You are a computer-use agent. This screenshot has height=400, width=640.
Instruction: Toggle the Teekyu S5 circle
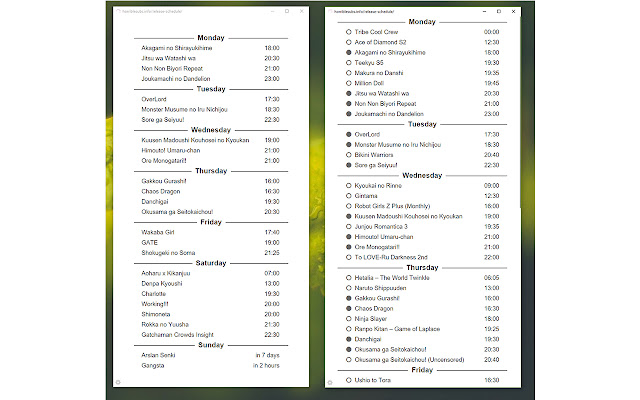(x=349, y=62)
